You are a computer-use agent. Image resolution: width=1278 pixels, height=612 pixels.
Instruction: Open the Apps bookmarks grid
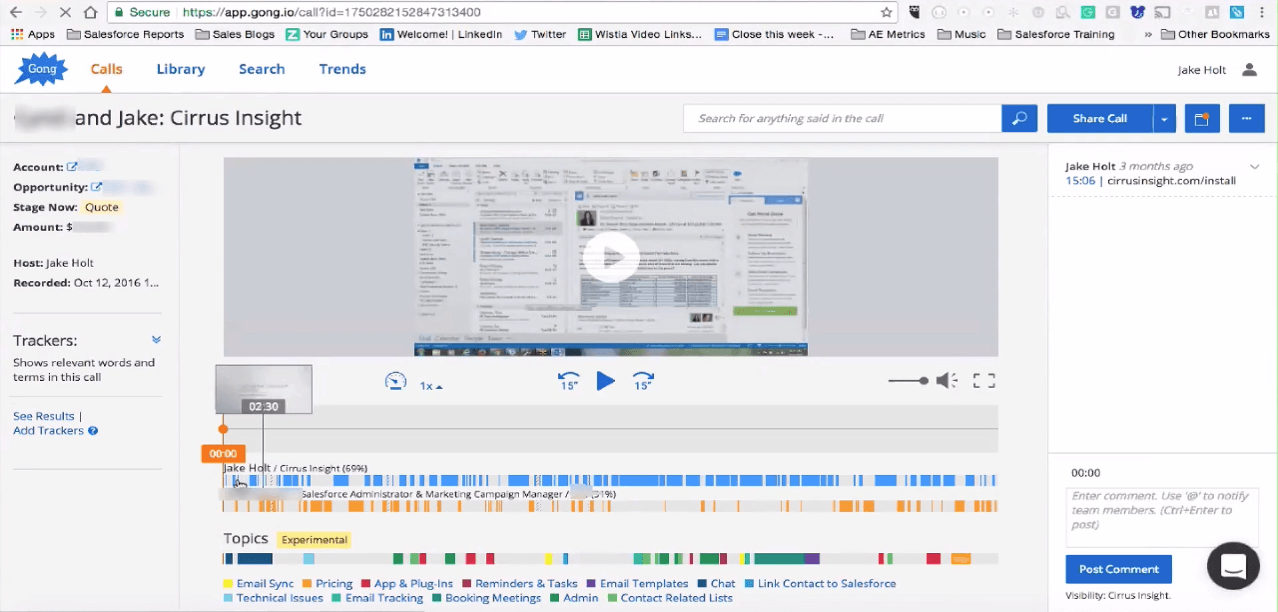34,34
